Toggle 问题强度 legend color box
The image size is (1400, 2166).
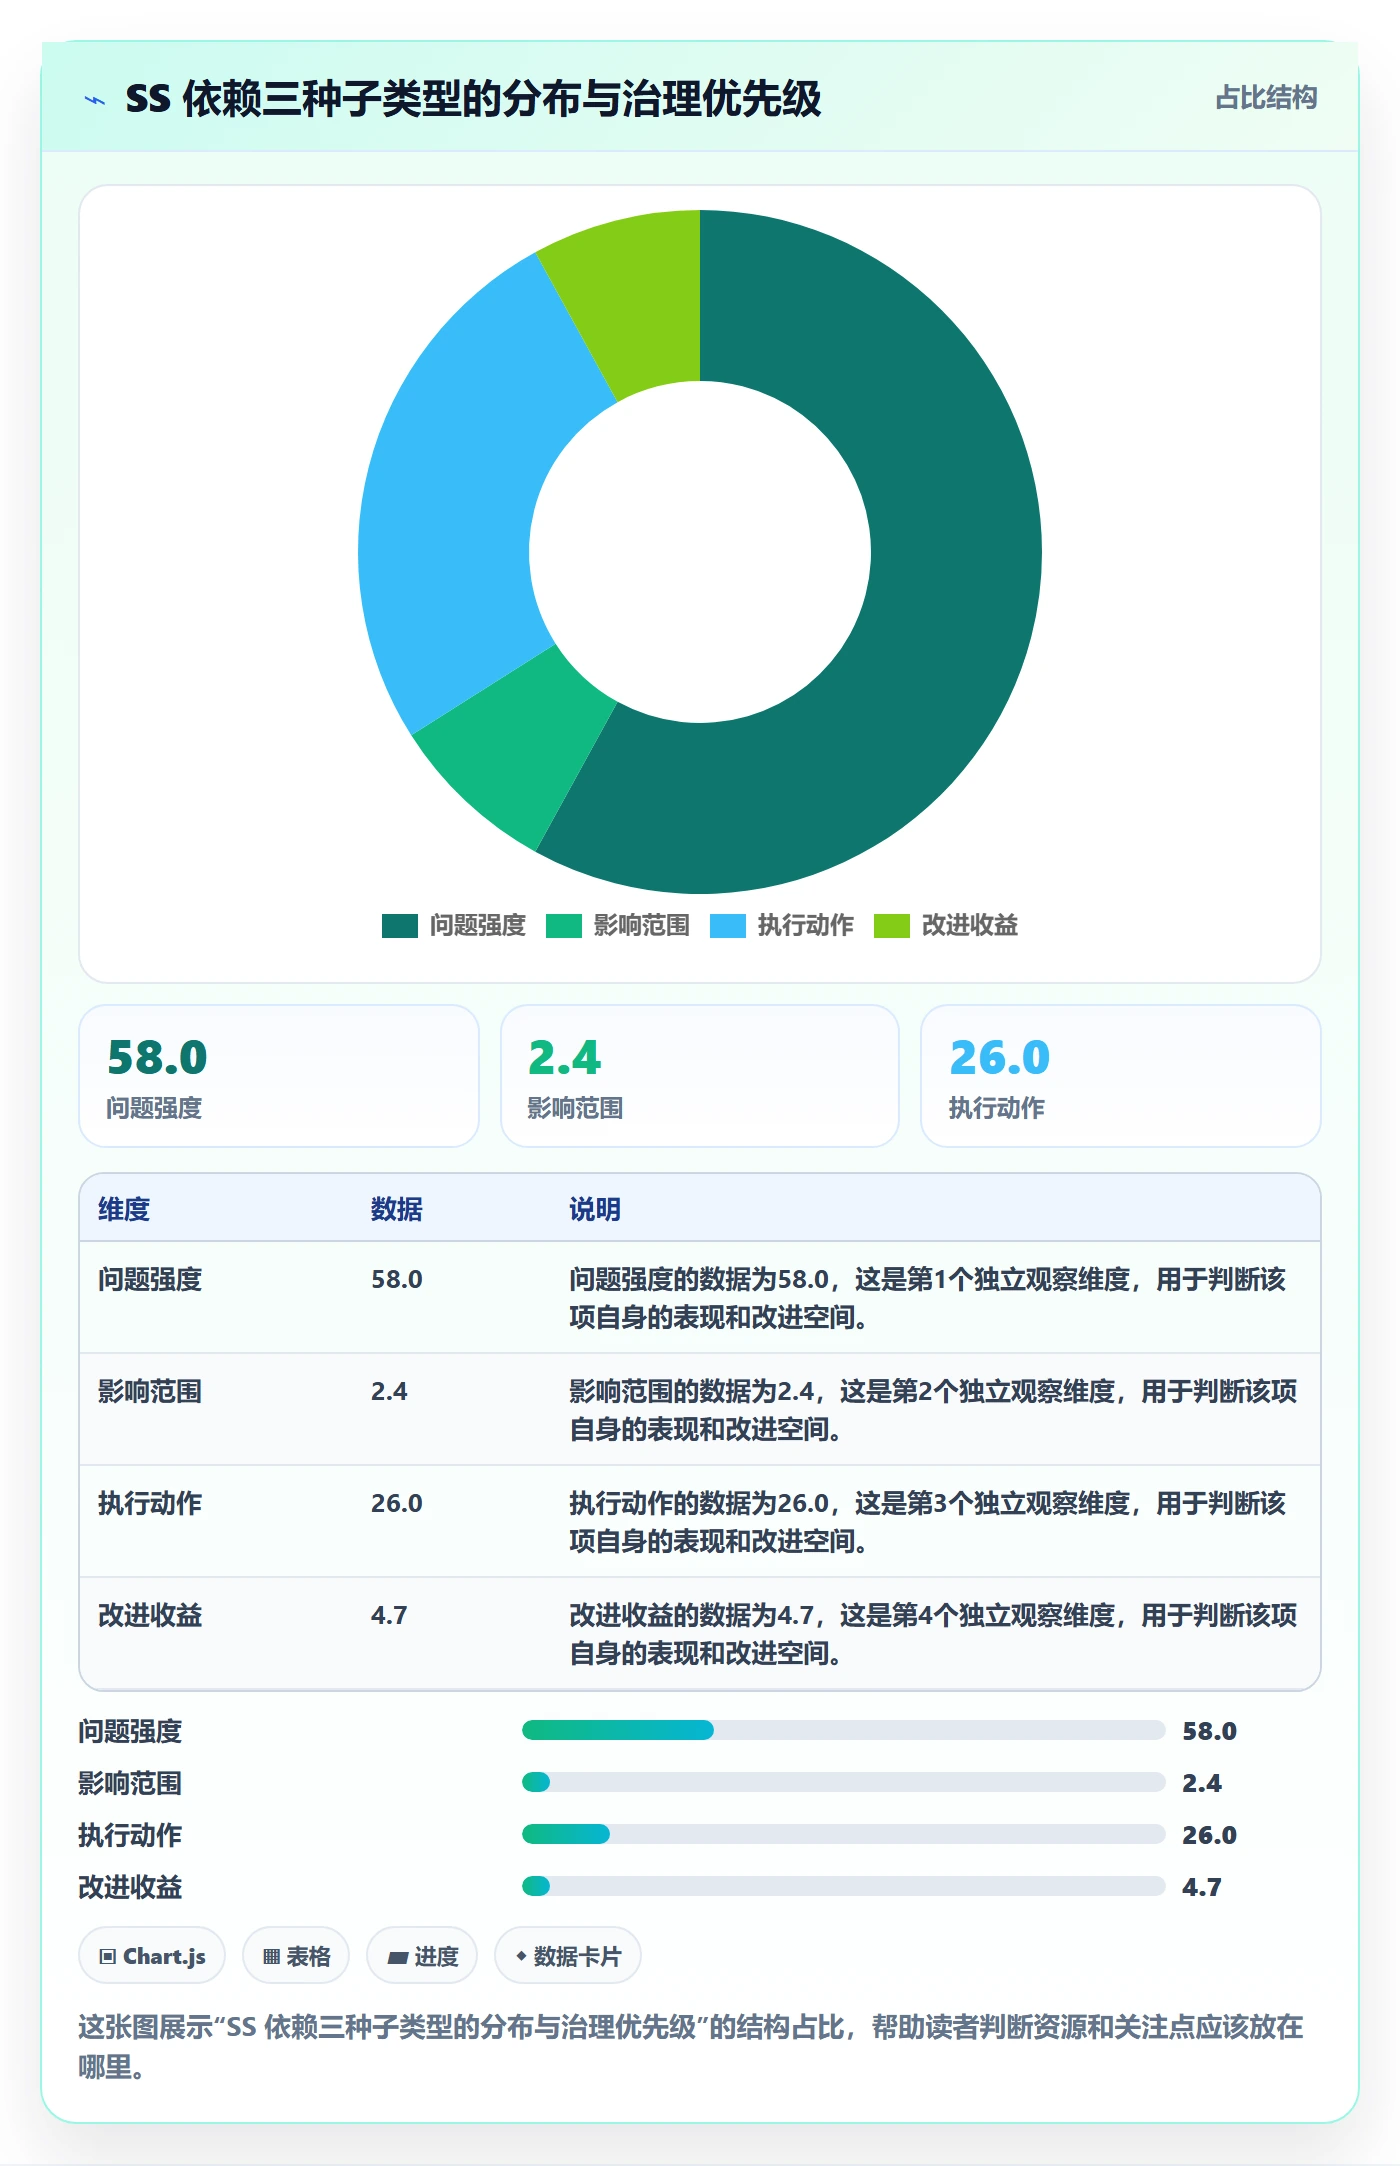pyautogui.click(x=400, y=926)
